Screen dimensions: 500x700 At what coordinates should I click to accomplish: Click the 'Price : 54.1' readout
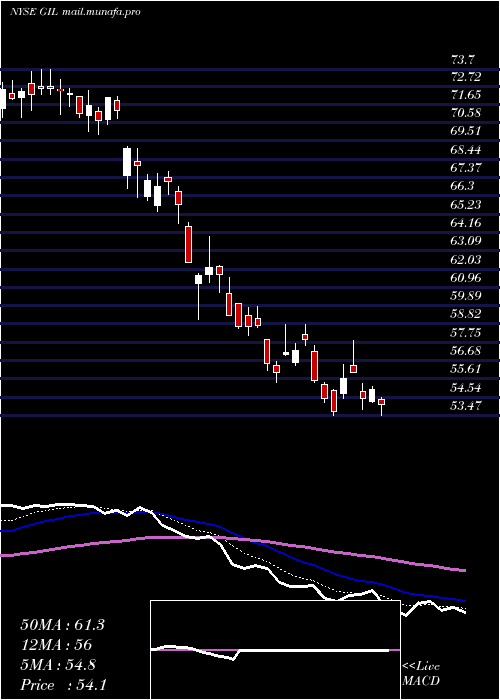coord(63,685)
